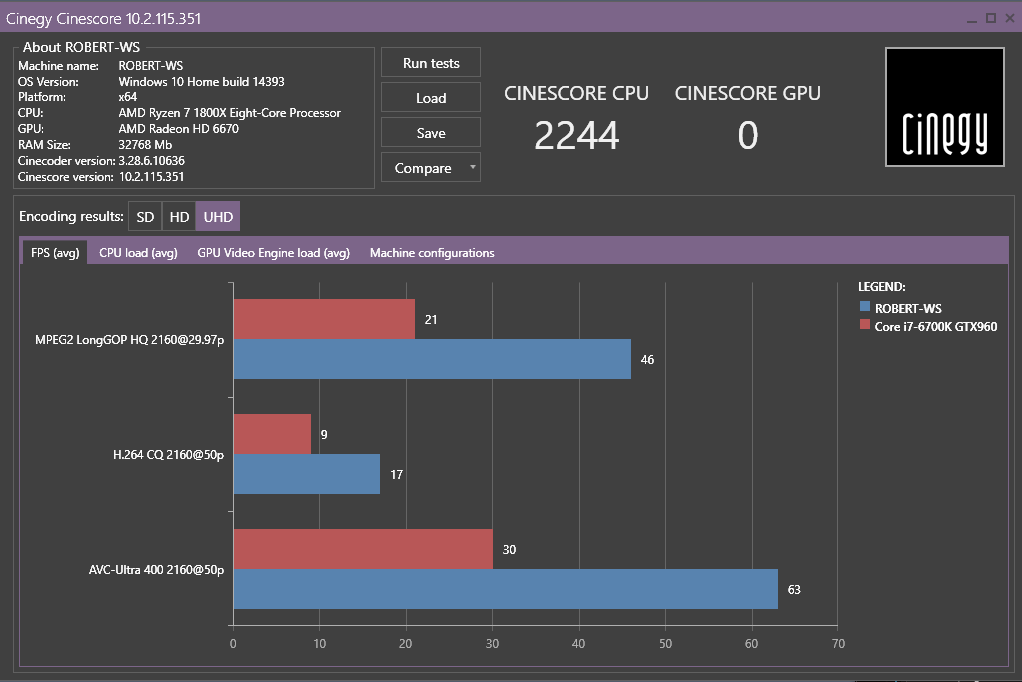Click the value label 46 on the chart
Viewport: 1022px width, 682px height.
coord(647,360)
